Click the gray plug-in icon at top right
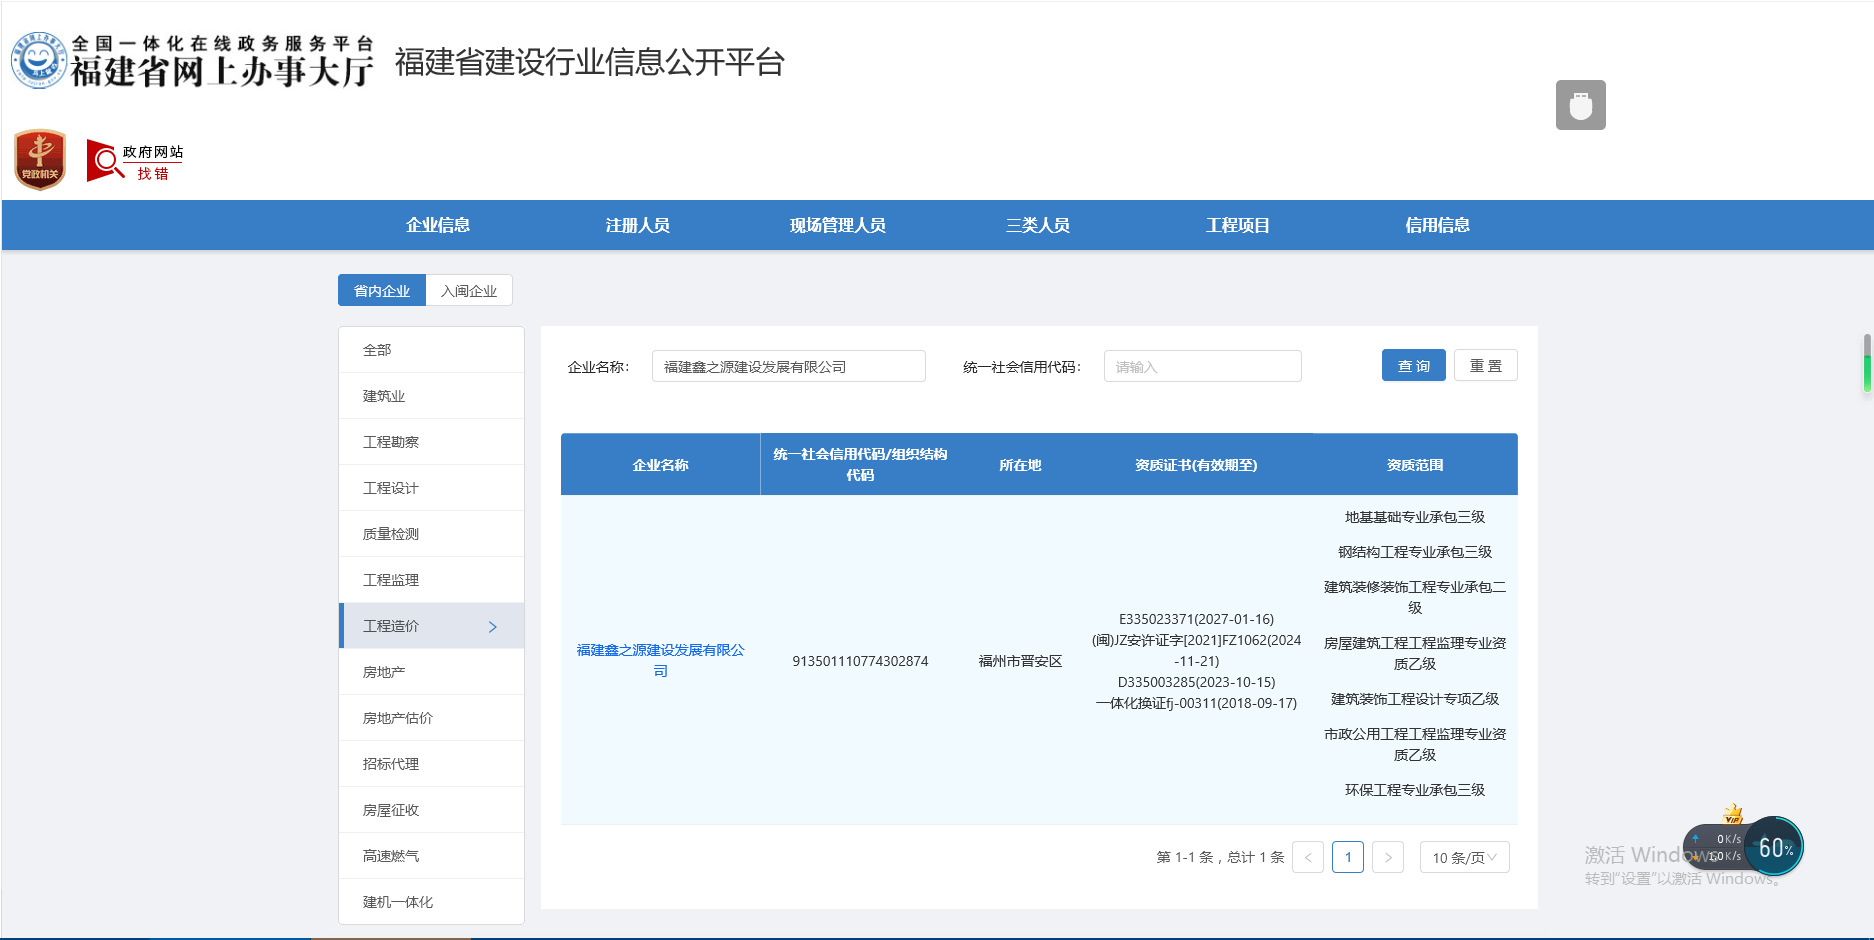 (x=1580, y=105)
